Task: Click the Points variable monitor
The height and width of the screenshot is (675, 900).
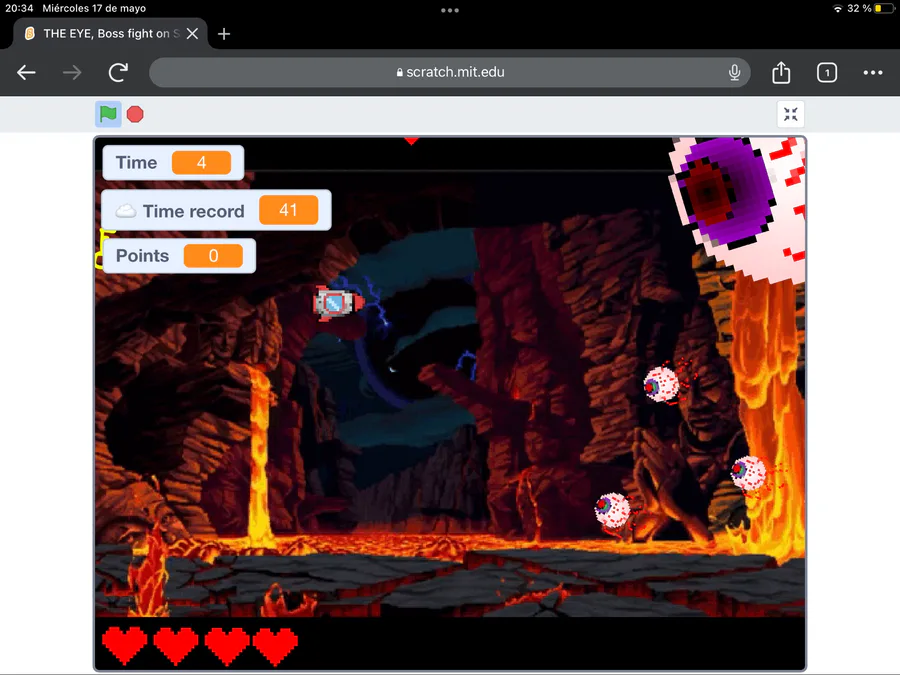Action: point(179,255)
